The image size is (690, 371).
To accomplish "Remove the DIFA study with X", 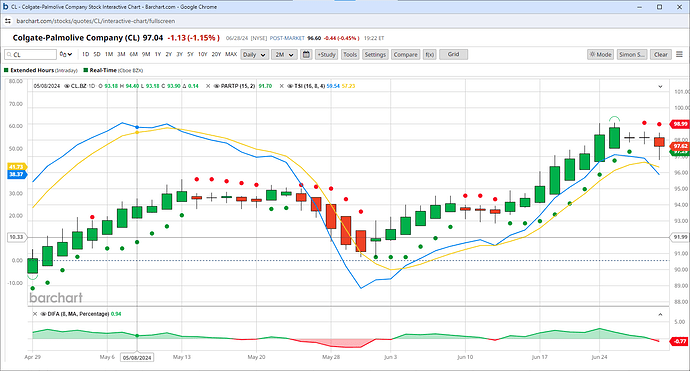I will 35,314.
